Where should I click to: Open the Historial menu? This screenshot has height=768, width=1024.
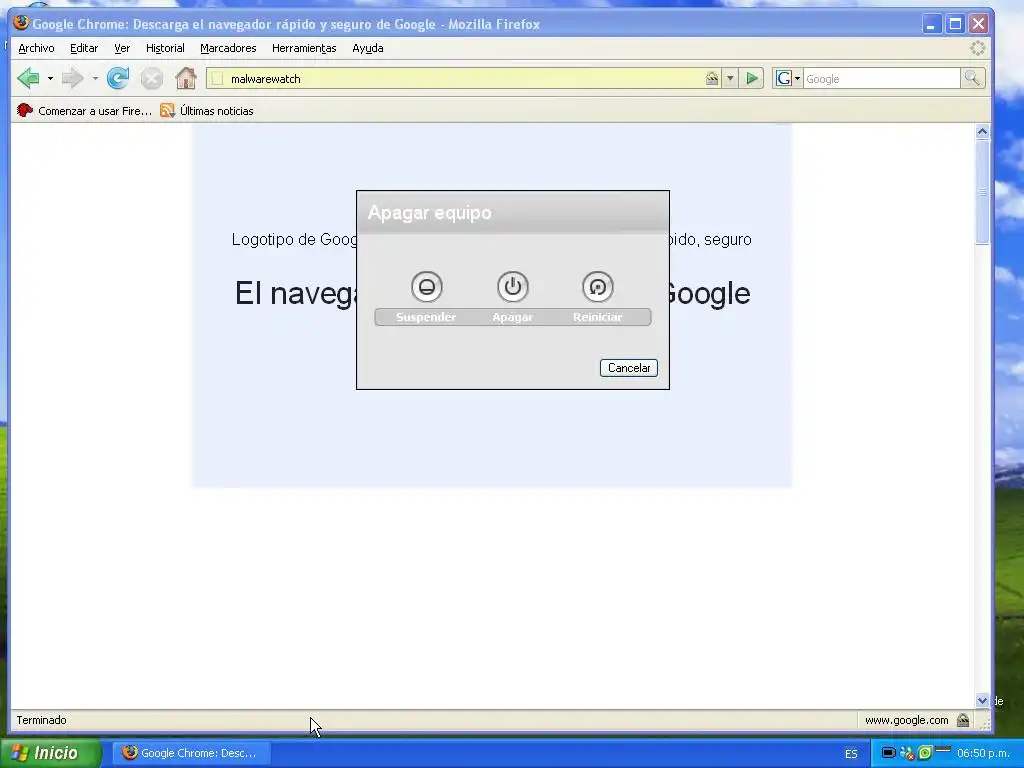tap(165, 48)
